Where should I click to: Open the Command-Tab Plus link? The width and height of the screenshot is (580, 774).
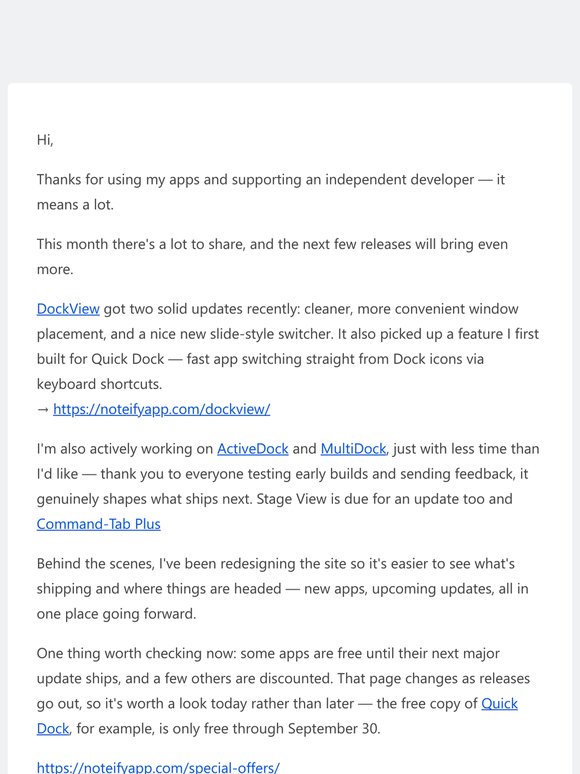pyautogui.click(x=99, y=524)
